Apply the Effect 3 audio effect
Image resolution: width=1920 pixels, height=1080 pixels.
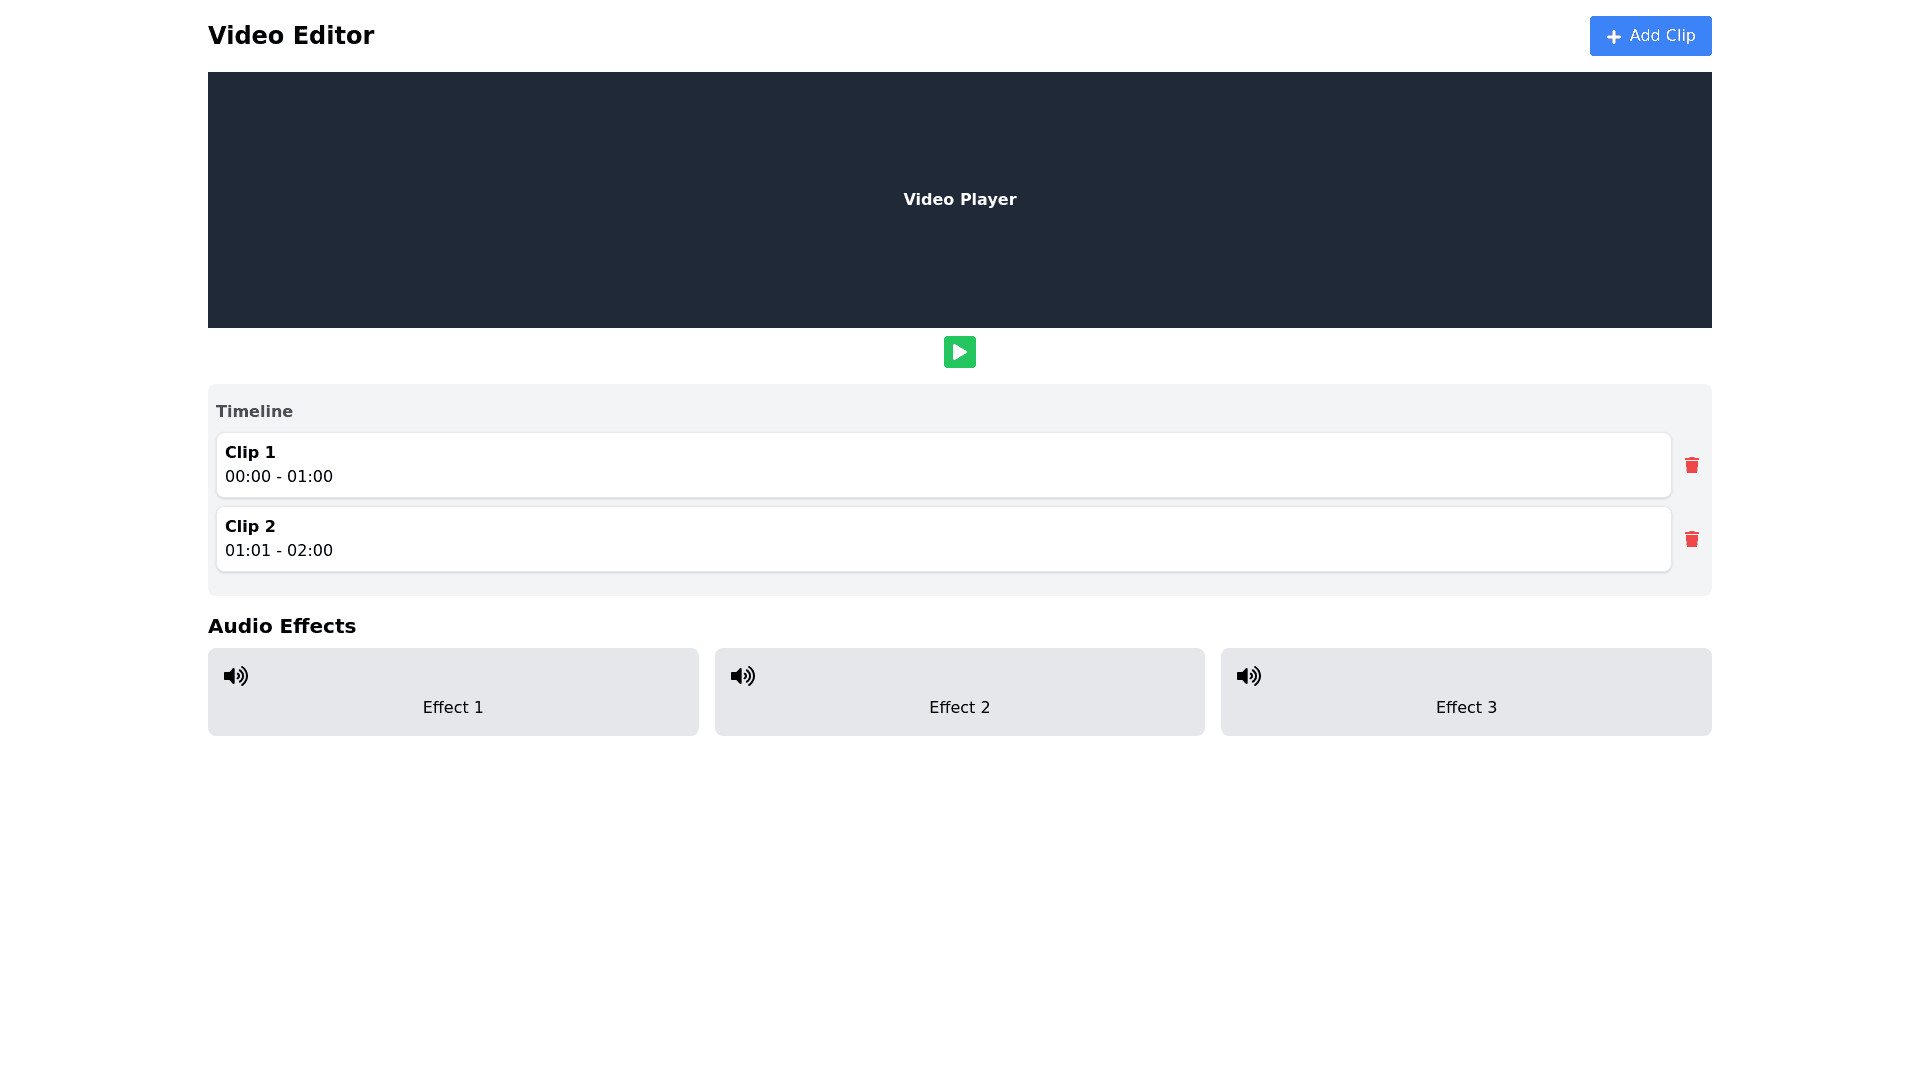tap(1466, 708)
